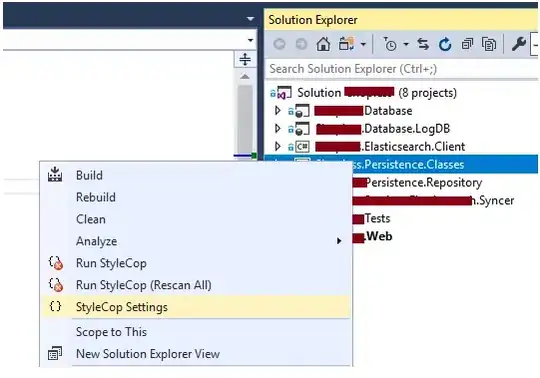Click the Home icon in Solution Explorer
The width and height of the screenshot is (540, 378).
(323, 44)
